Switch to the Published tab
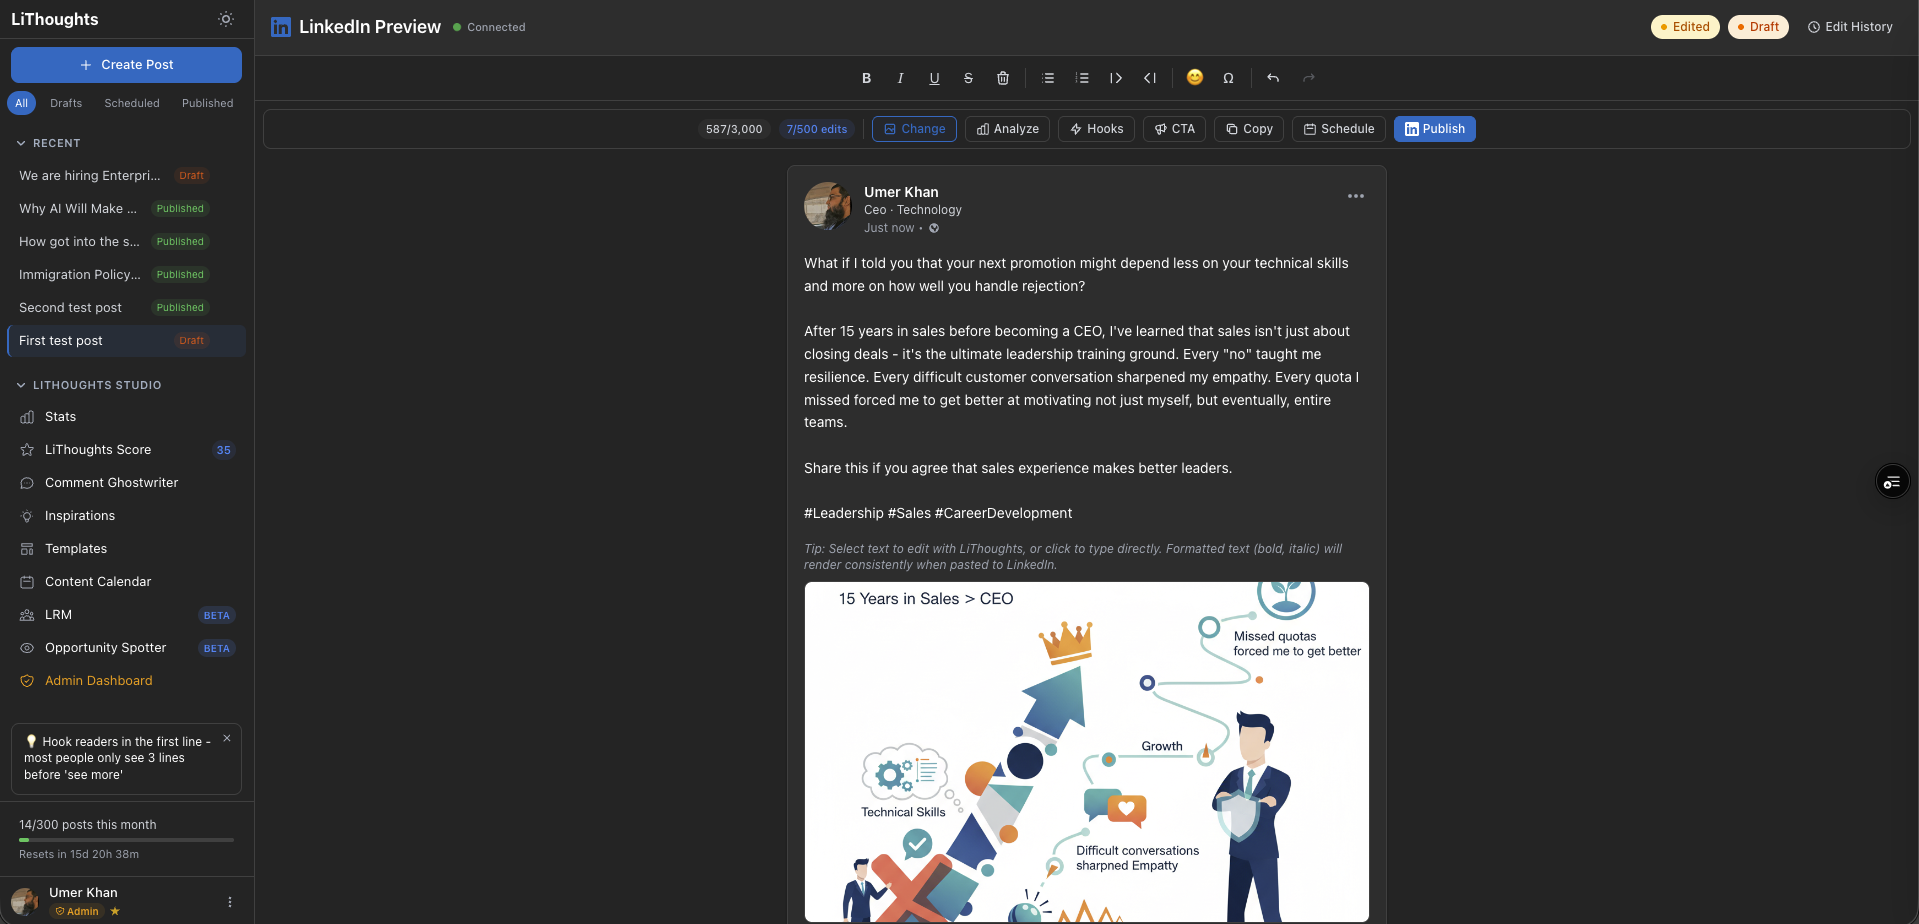This screenshot has height=924, width=1919. click(206, 103)
